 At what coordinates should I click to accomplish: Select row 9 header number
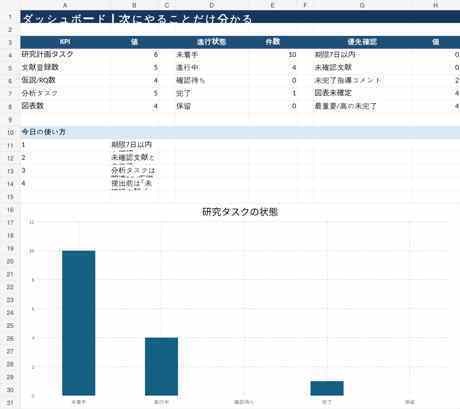coord(10,120)
